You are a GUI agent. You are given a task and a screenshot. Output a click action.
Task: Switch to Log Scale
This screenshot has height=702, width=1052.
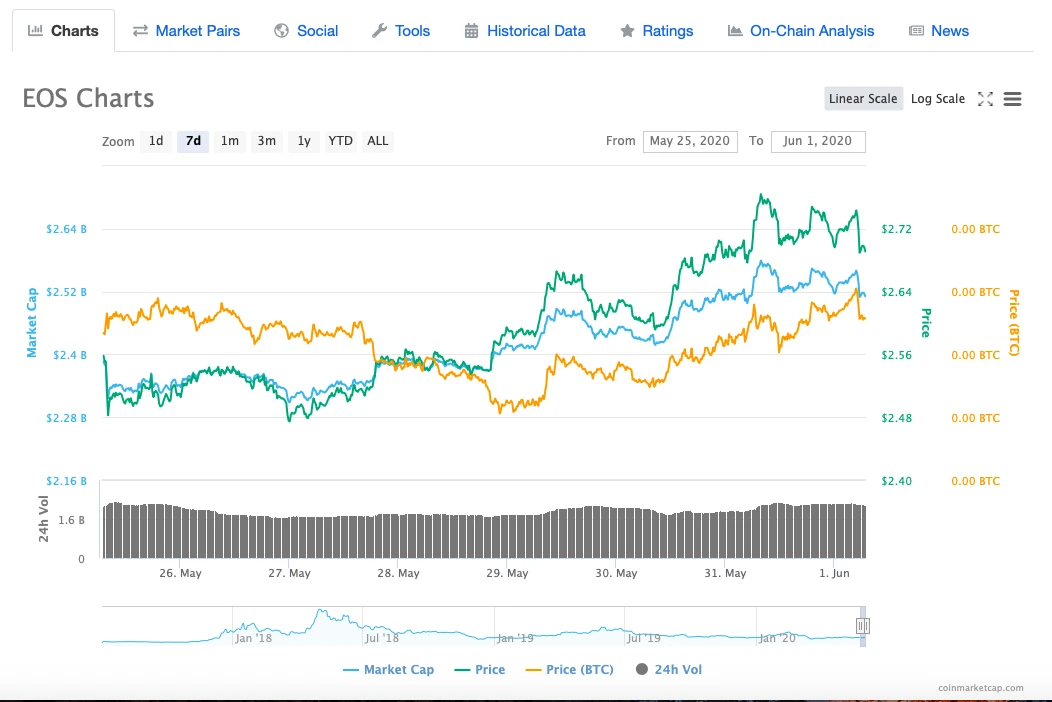coord(937,99)
